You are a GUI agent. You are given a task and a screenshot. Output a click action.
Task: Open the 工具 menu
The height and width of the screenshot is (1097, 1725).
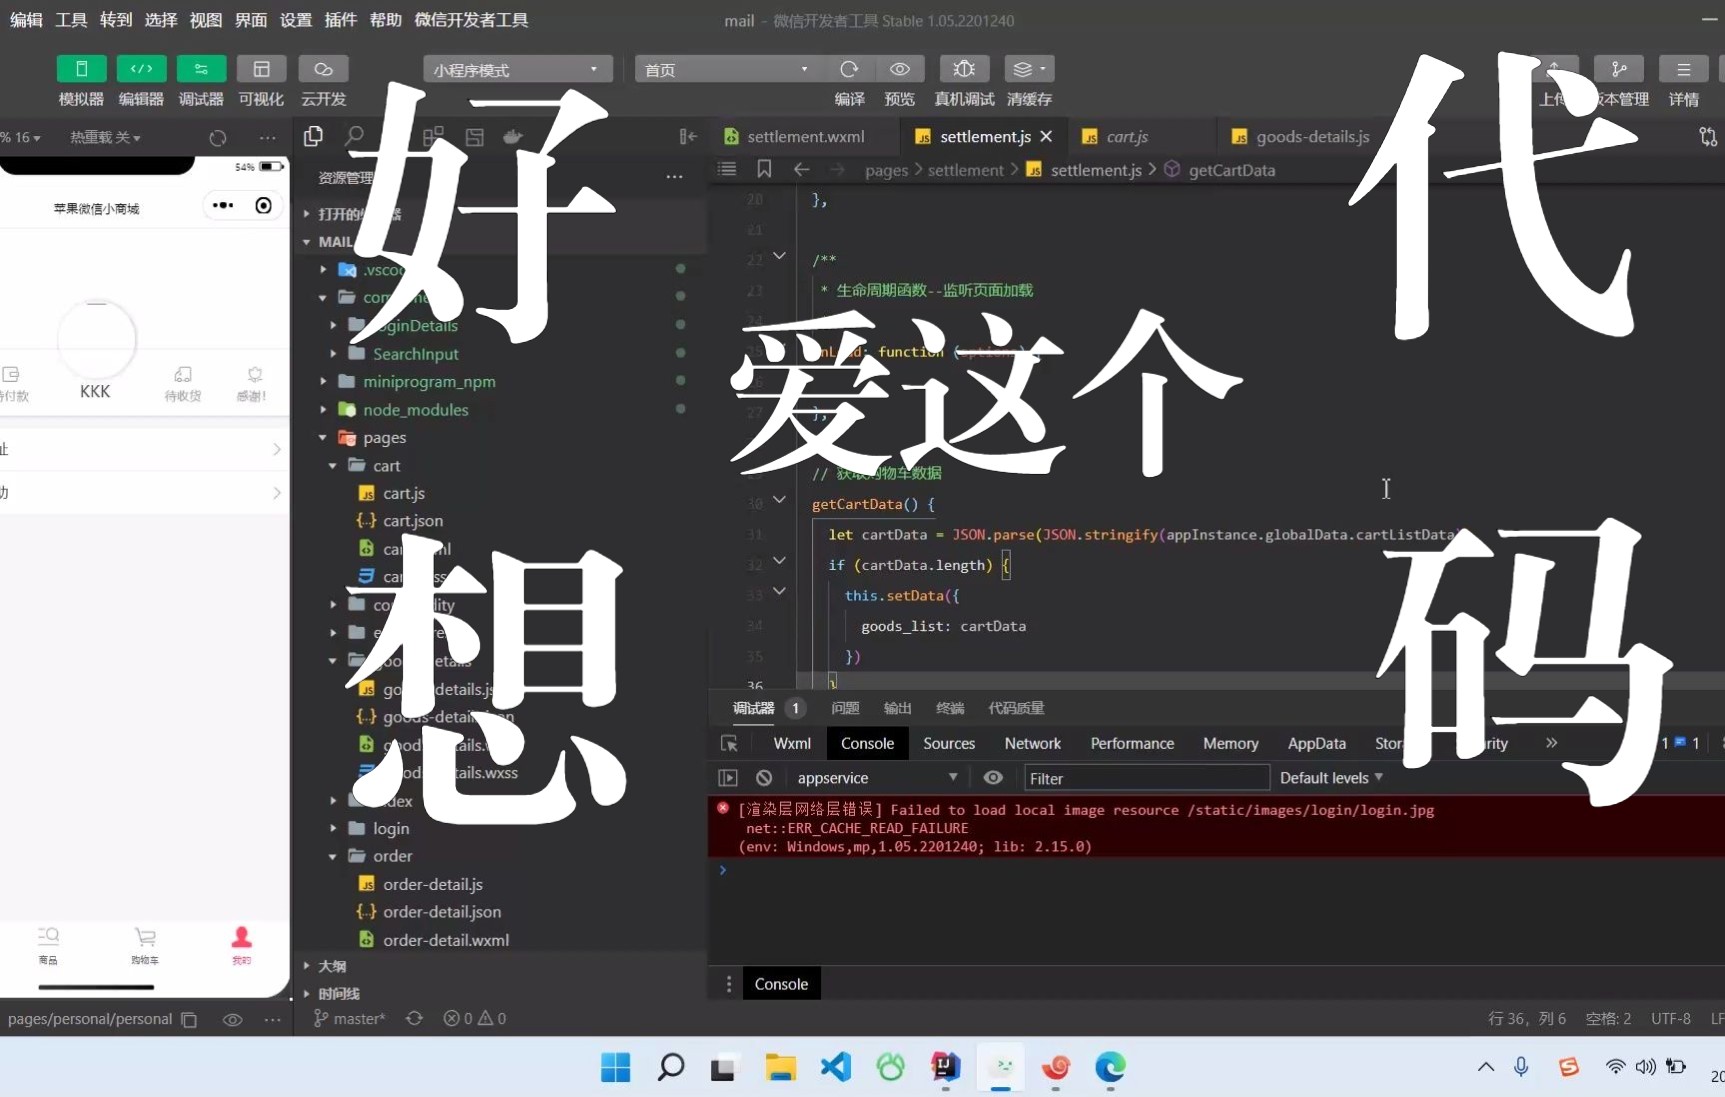click(x=71, y=20)
